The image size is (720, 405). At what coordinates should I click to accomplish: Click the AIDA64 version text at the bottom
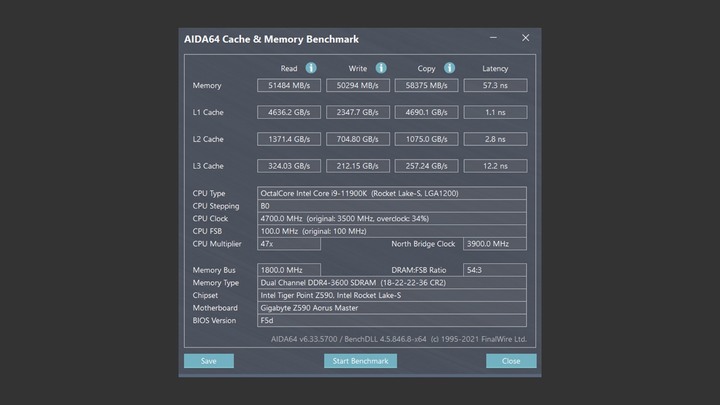point(399,339)
